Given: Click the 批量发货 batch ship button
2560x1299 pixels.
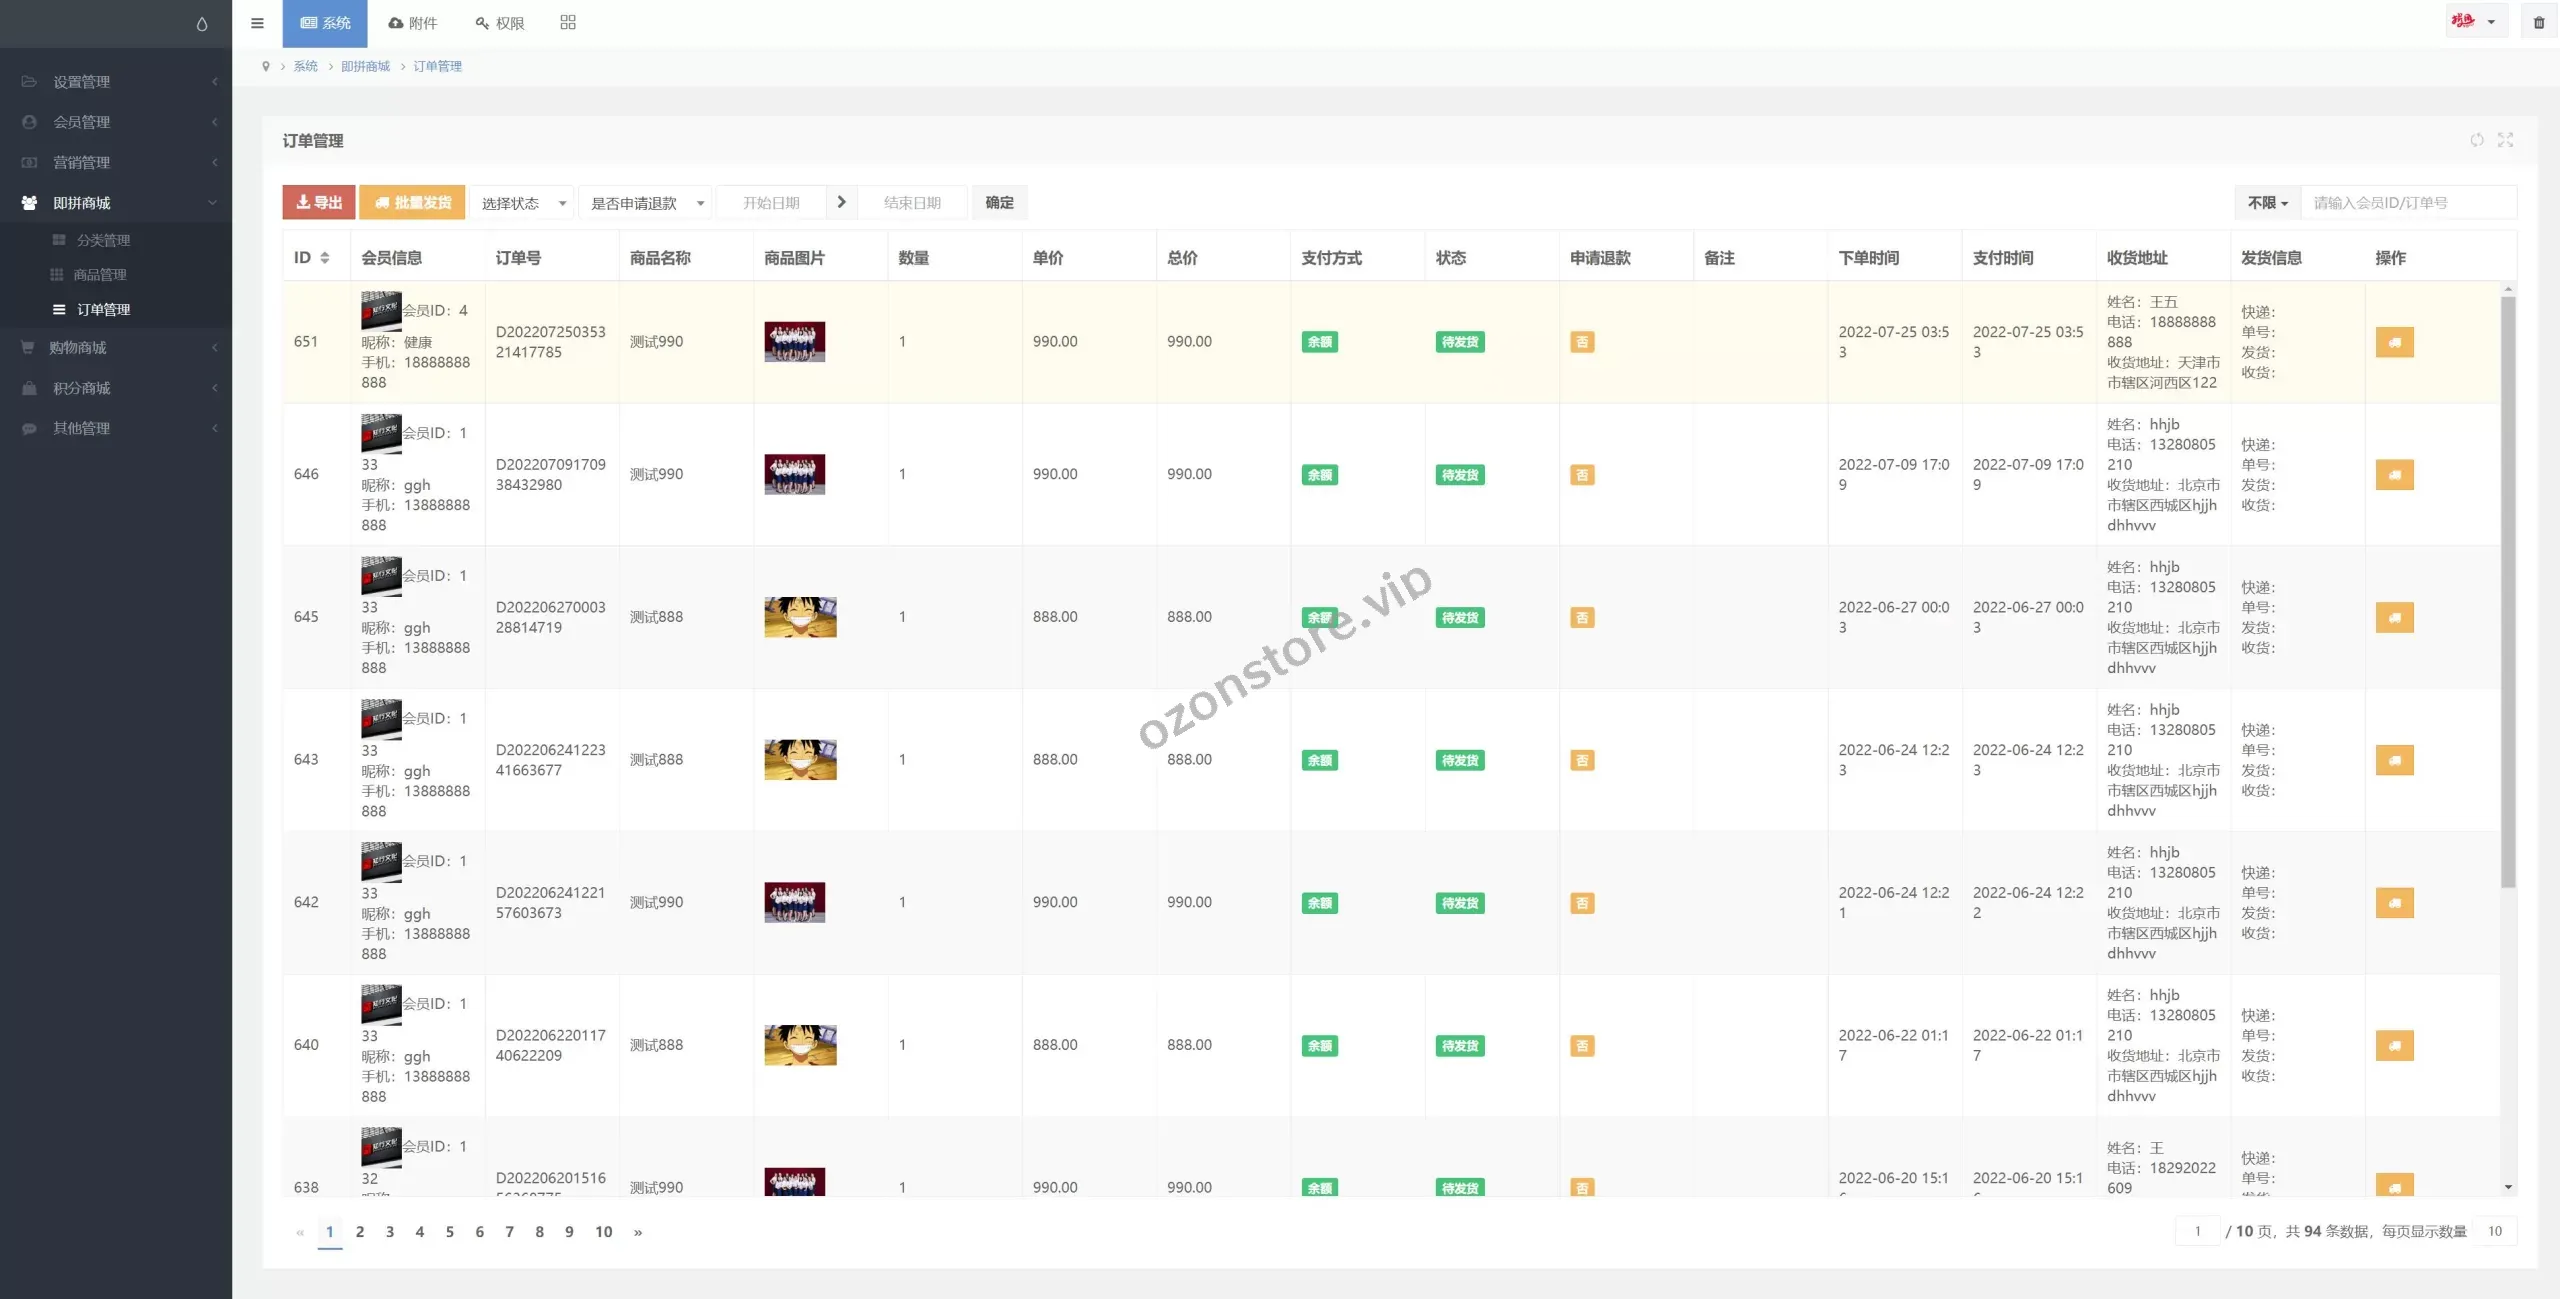Looking at the screenshot, I should [x=412, y=202].
